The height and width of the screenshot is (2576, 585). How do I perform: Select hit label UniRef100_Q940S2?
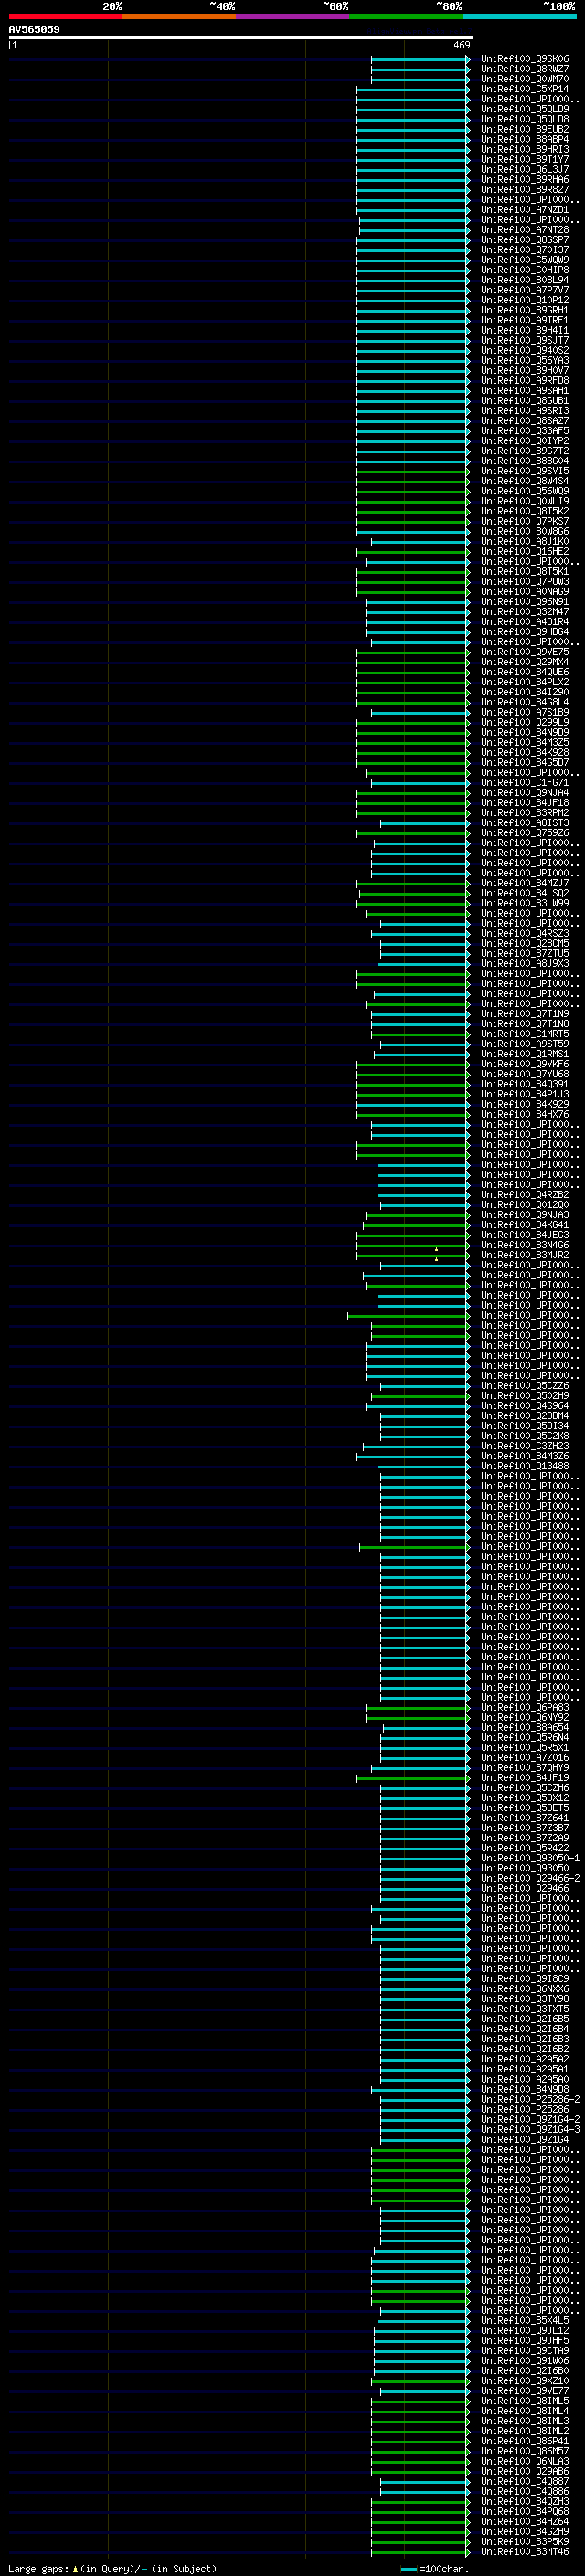[525, 350]
